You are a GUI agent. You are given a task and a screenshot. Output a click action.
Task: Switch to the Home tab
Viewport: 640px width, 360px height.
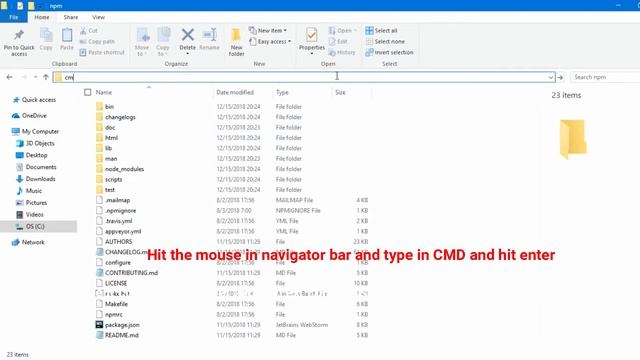pos(42,17)
